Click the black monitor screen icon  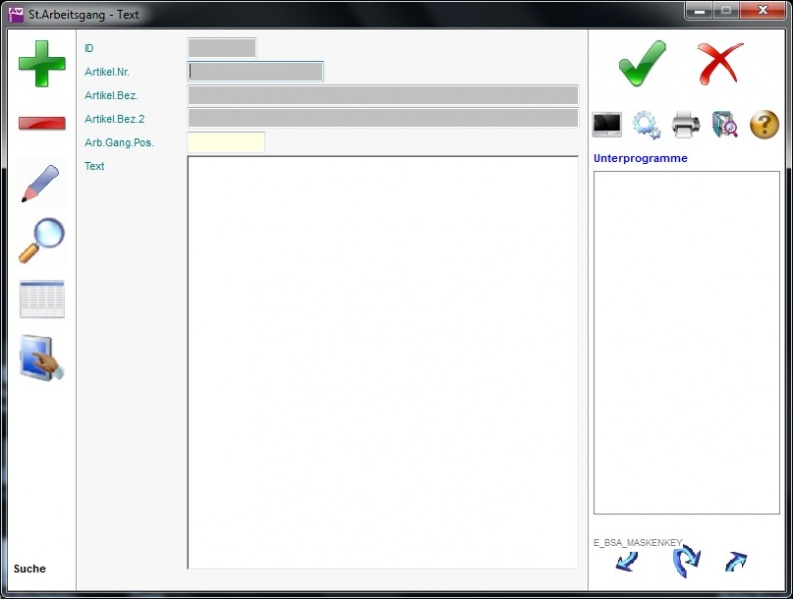coord(607,125)
